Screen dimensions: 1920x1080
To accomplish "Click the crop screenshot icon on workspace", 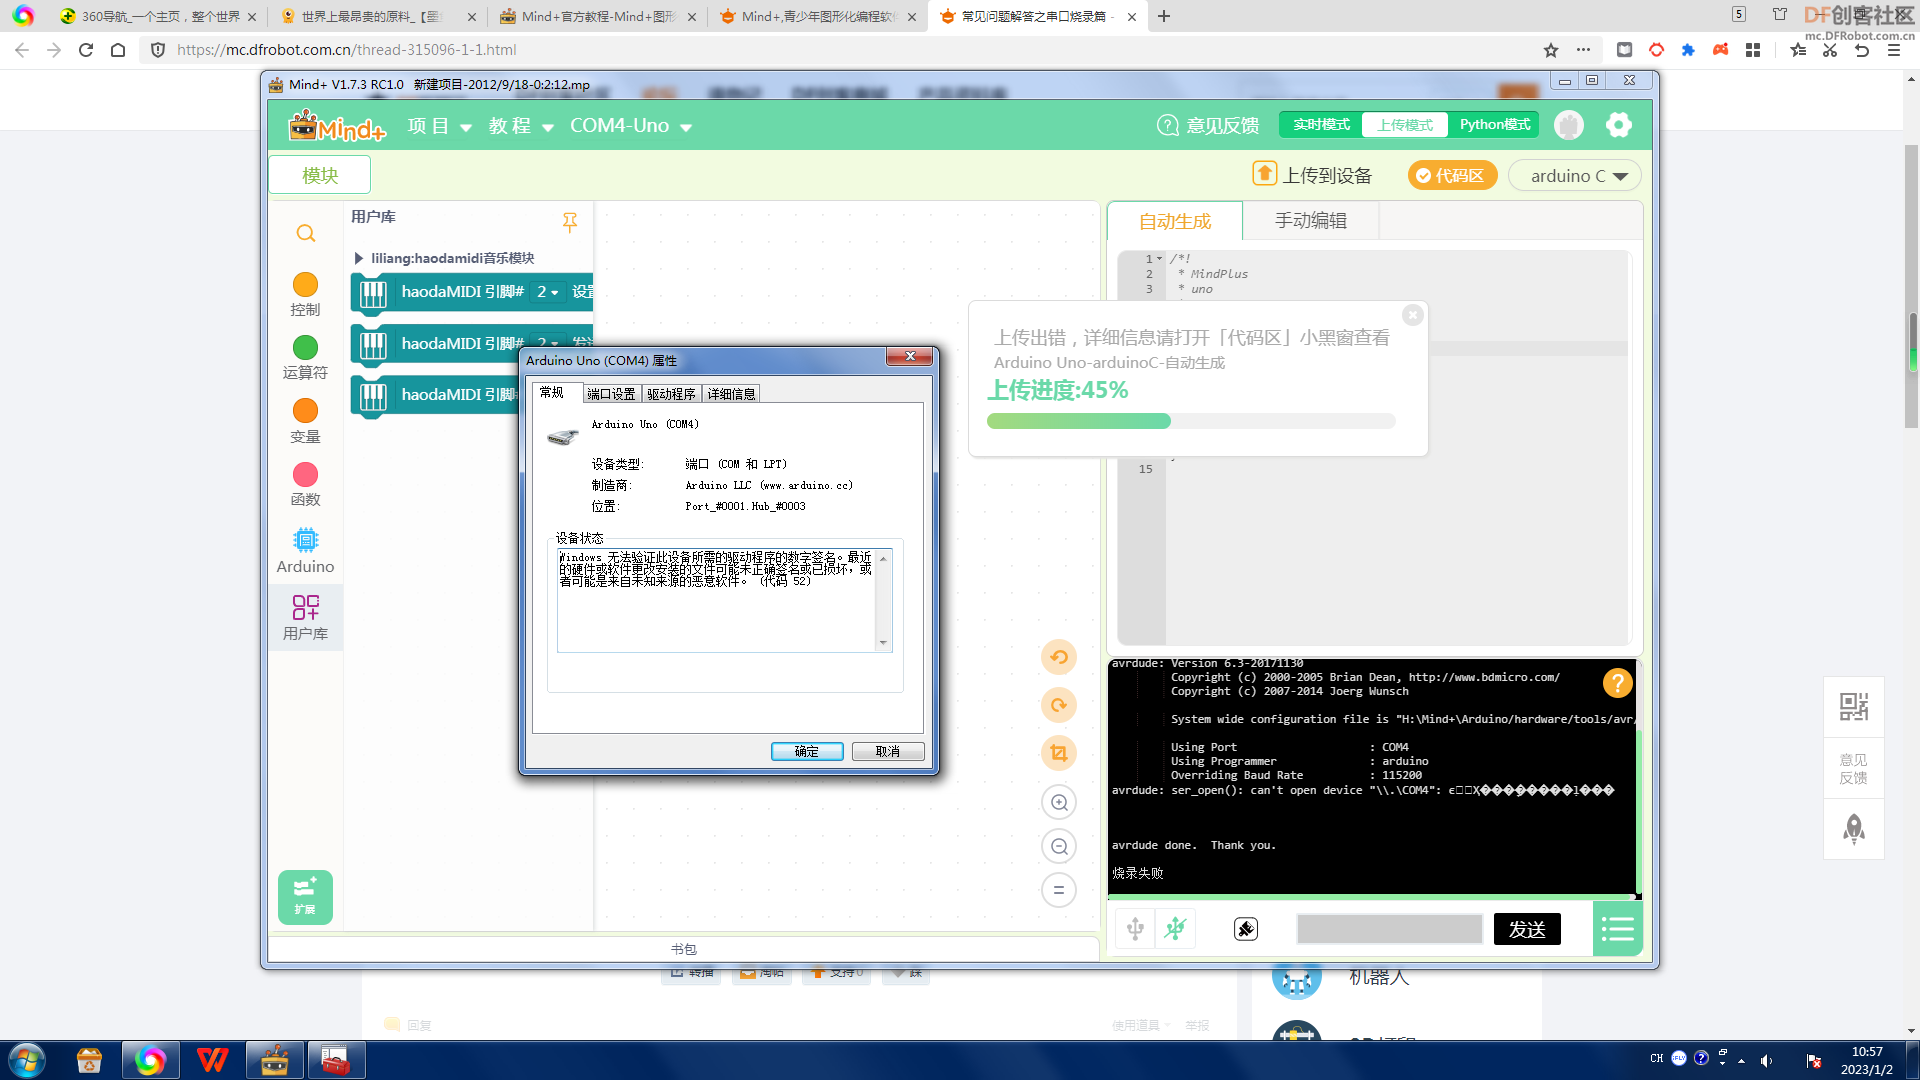I will click(x=1059, y=753).
